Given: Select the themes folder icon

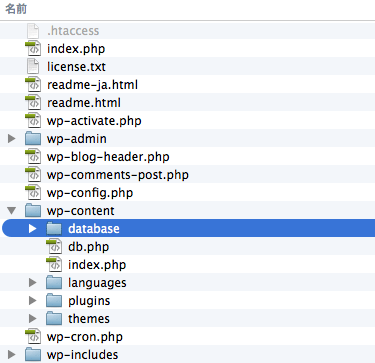Looking at the screenshot, I should pos(54,319).
